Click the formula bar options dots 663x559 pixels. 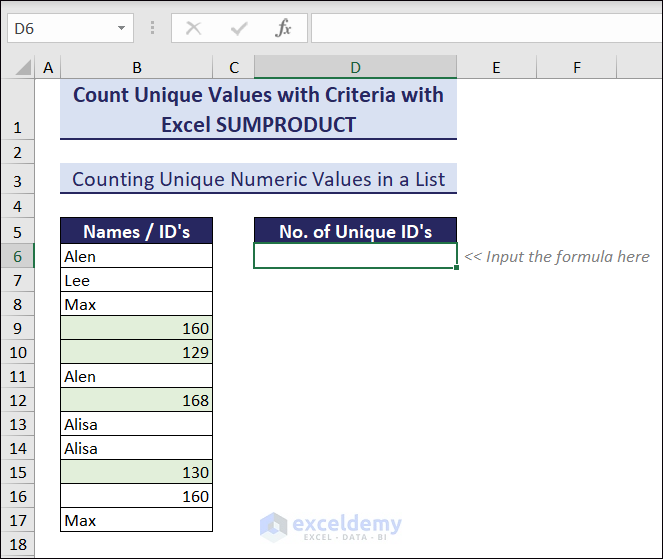[x=152, y=28]
